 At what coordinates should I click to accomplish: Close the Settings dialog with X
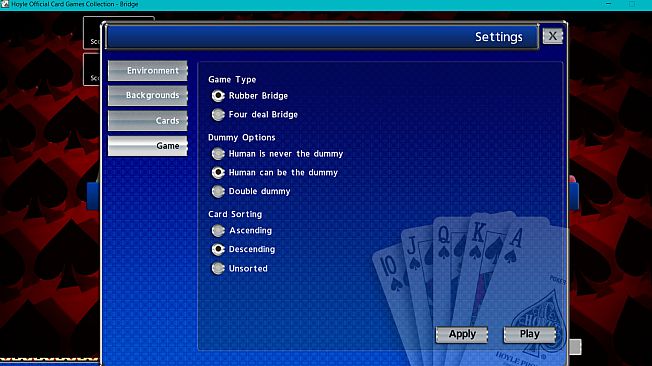click(x=553, y=36)
